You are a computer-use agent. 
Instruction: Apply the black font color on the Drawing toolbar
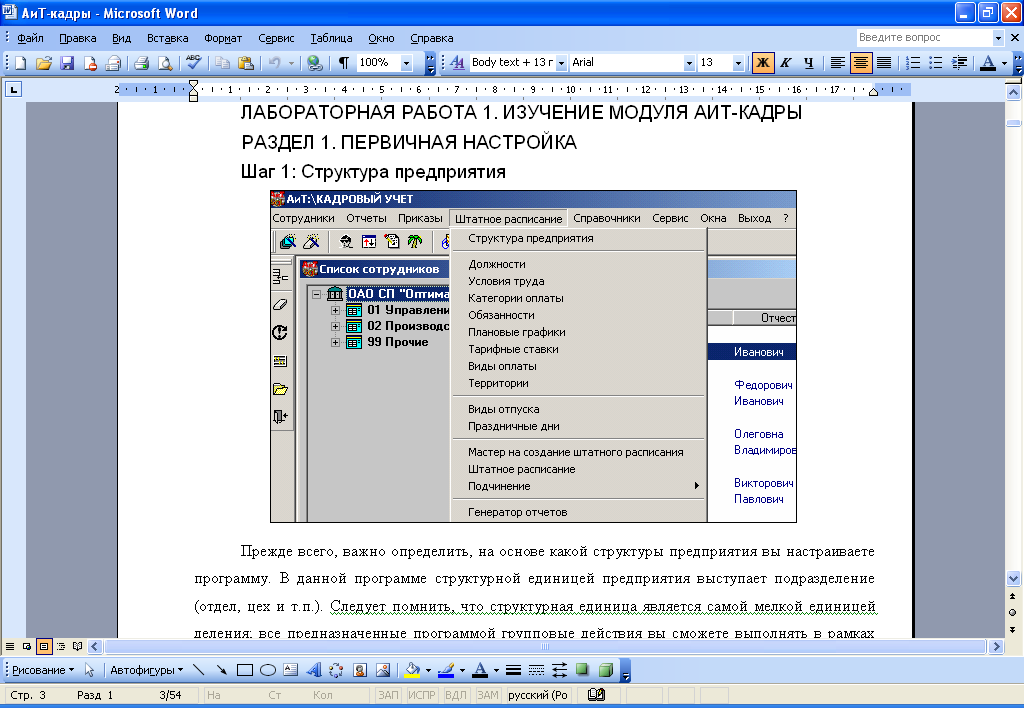(480, 669)
